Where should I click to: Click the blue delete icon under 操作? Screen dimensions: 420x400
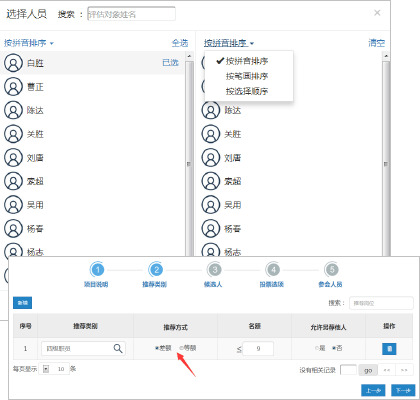(x=389, y=349)
